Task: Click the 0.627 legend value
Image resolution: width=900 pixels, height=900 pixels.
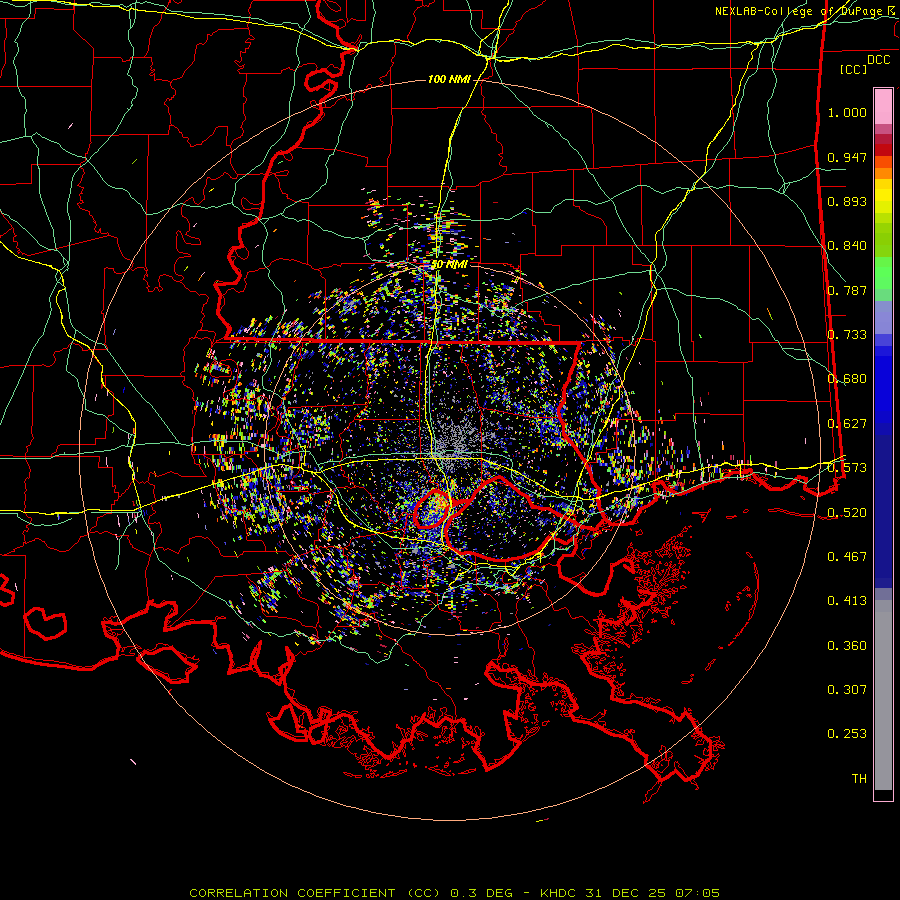Action: (847, 424)
